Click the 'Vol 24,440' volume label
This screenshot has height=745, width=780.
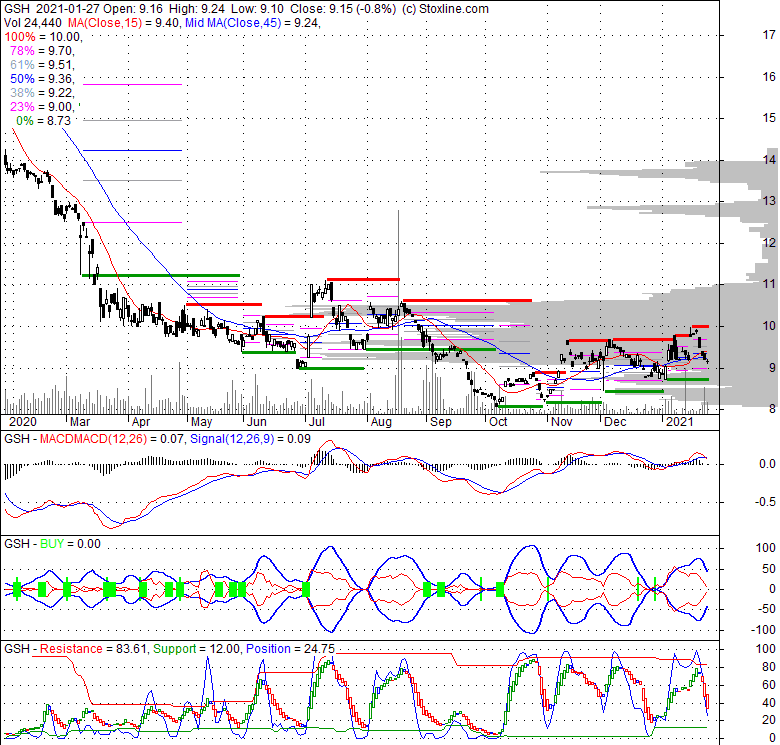(x=33, y=23)
